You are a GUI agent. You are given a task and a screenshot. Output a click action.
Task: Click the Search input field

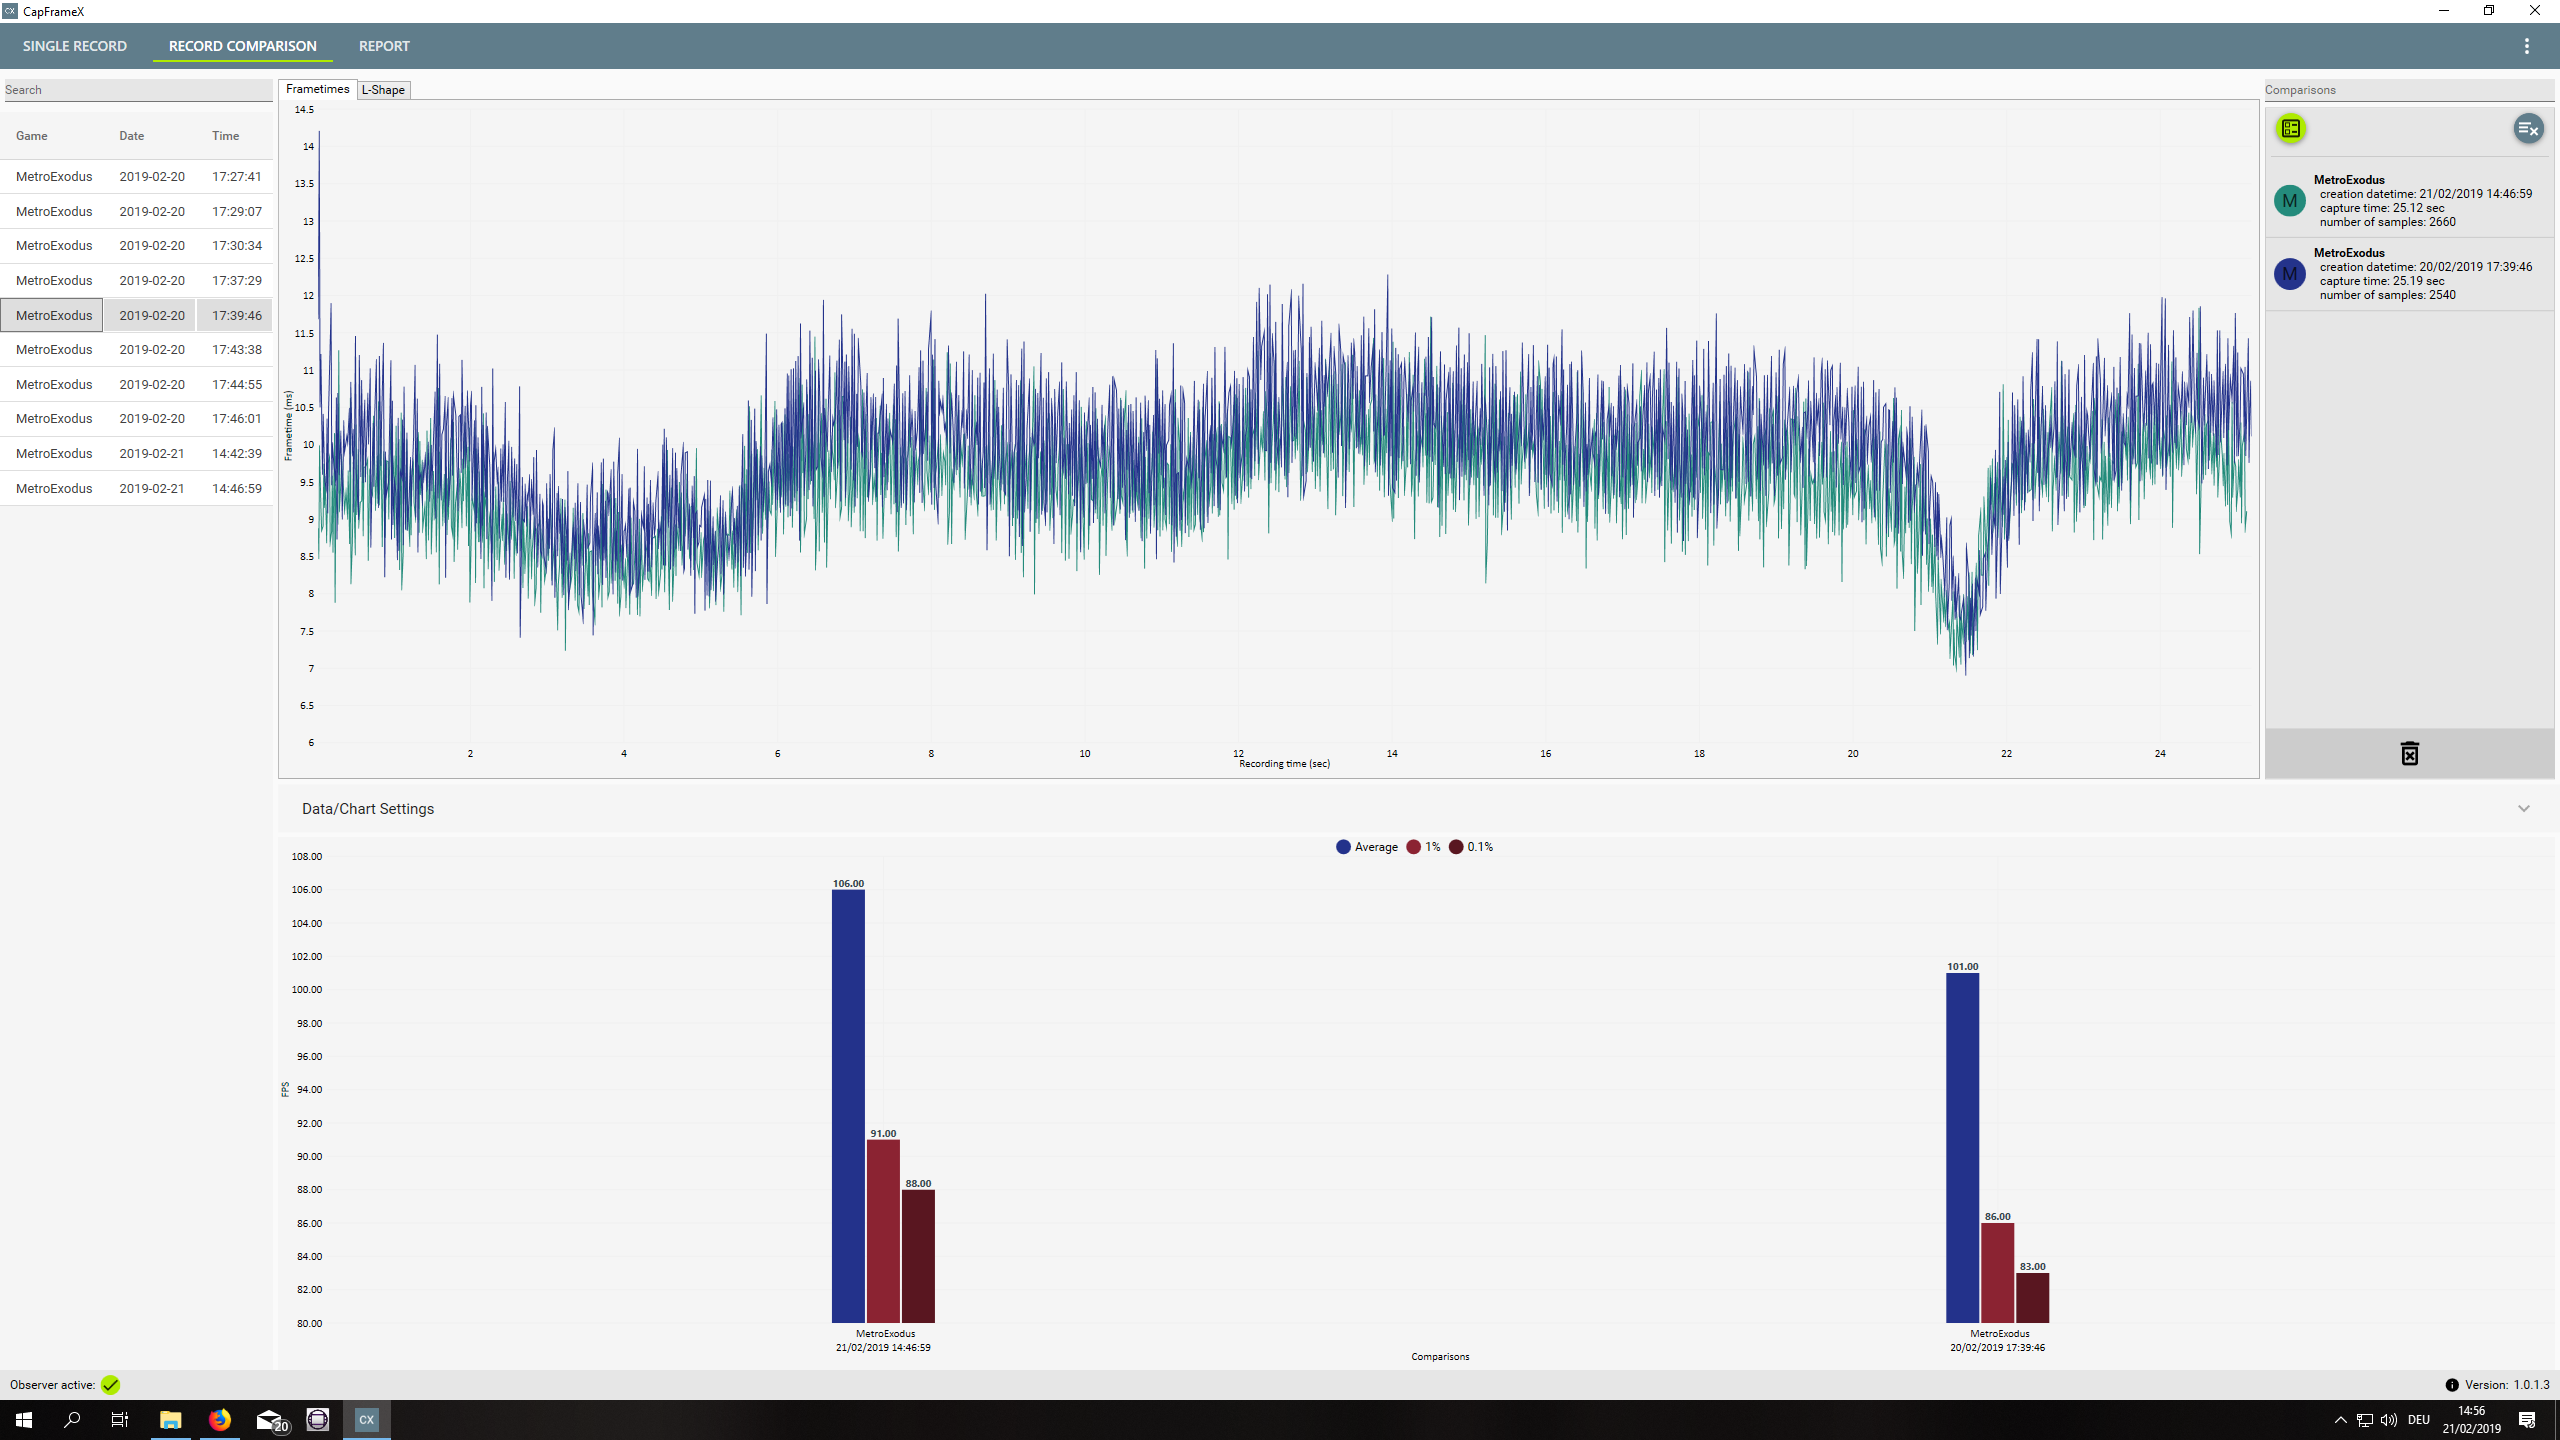click(x=137, y=90)
